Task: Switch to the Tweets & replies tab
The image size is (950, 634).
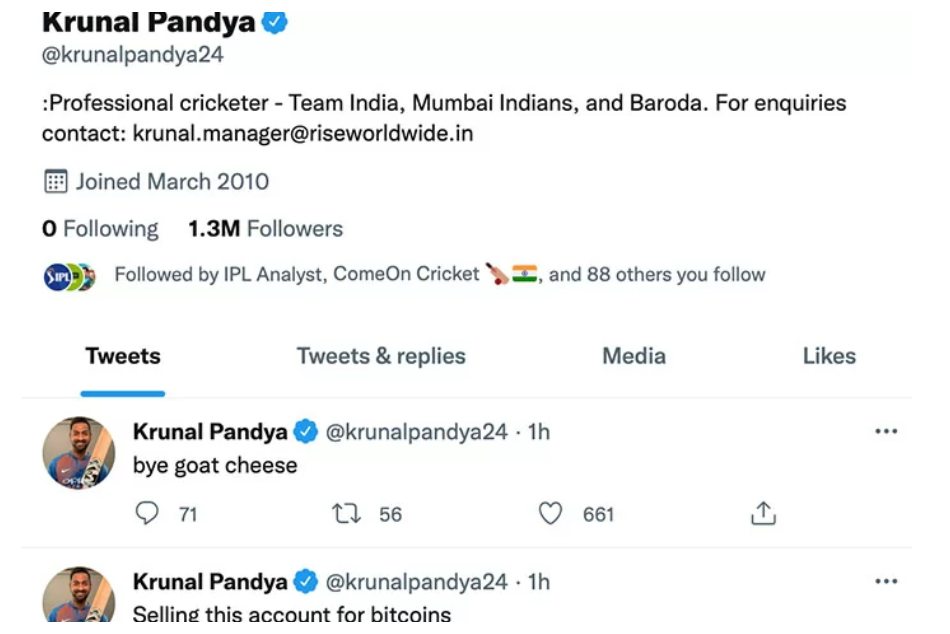Action: tap(381, 356)
